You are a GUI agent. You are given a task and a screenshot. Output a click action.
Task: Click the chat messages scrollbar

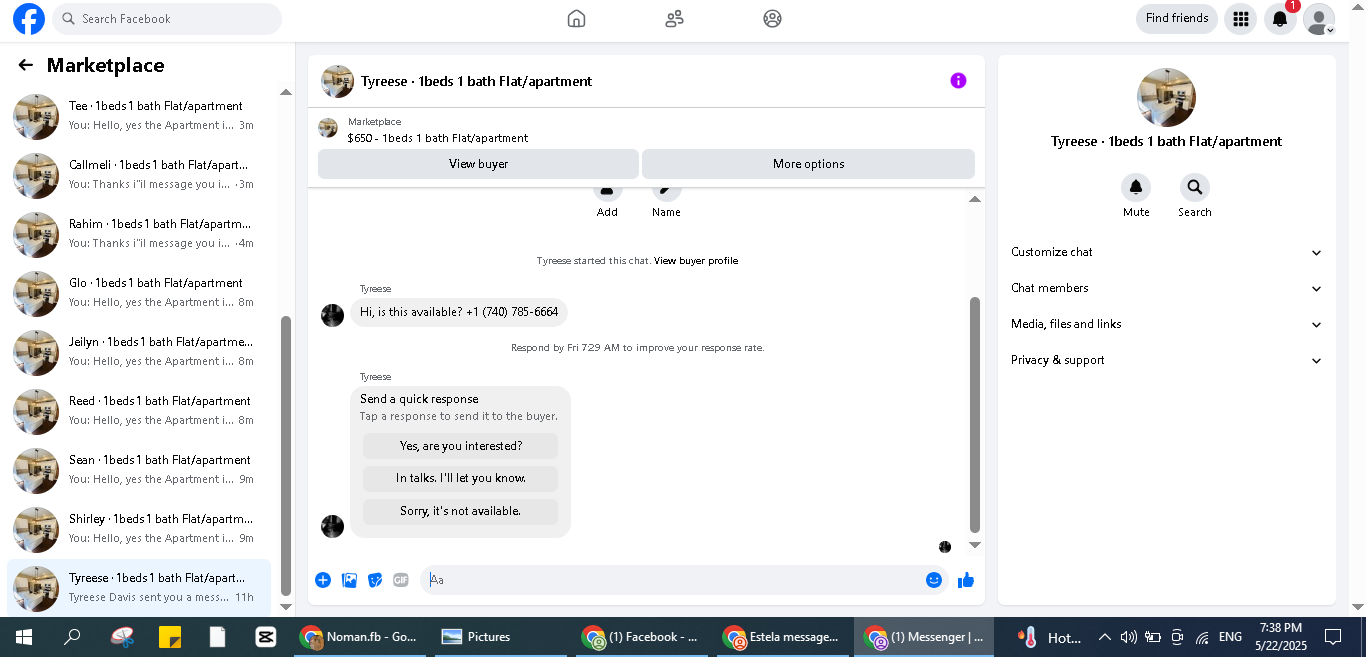[975, 414]
